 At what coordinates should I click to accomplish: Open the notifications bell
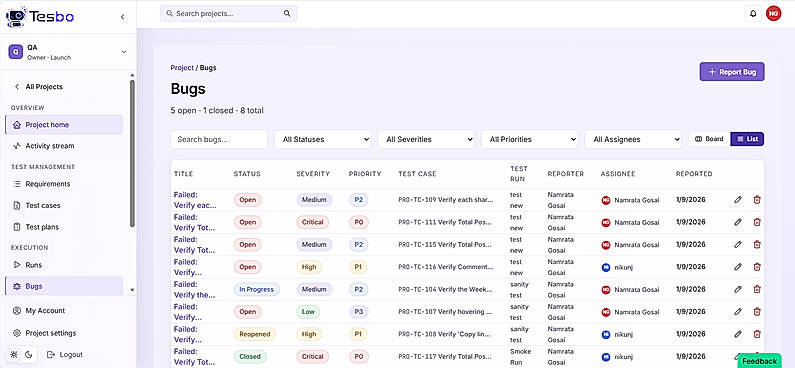(753, 14)
